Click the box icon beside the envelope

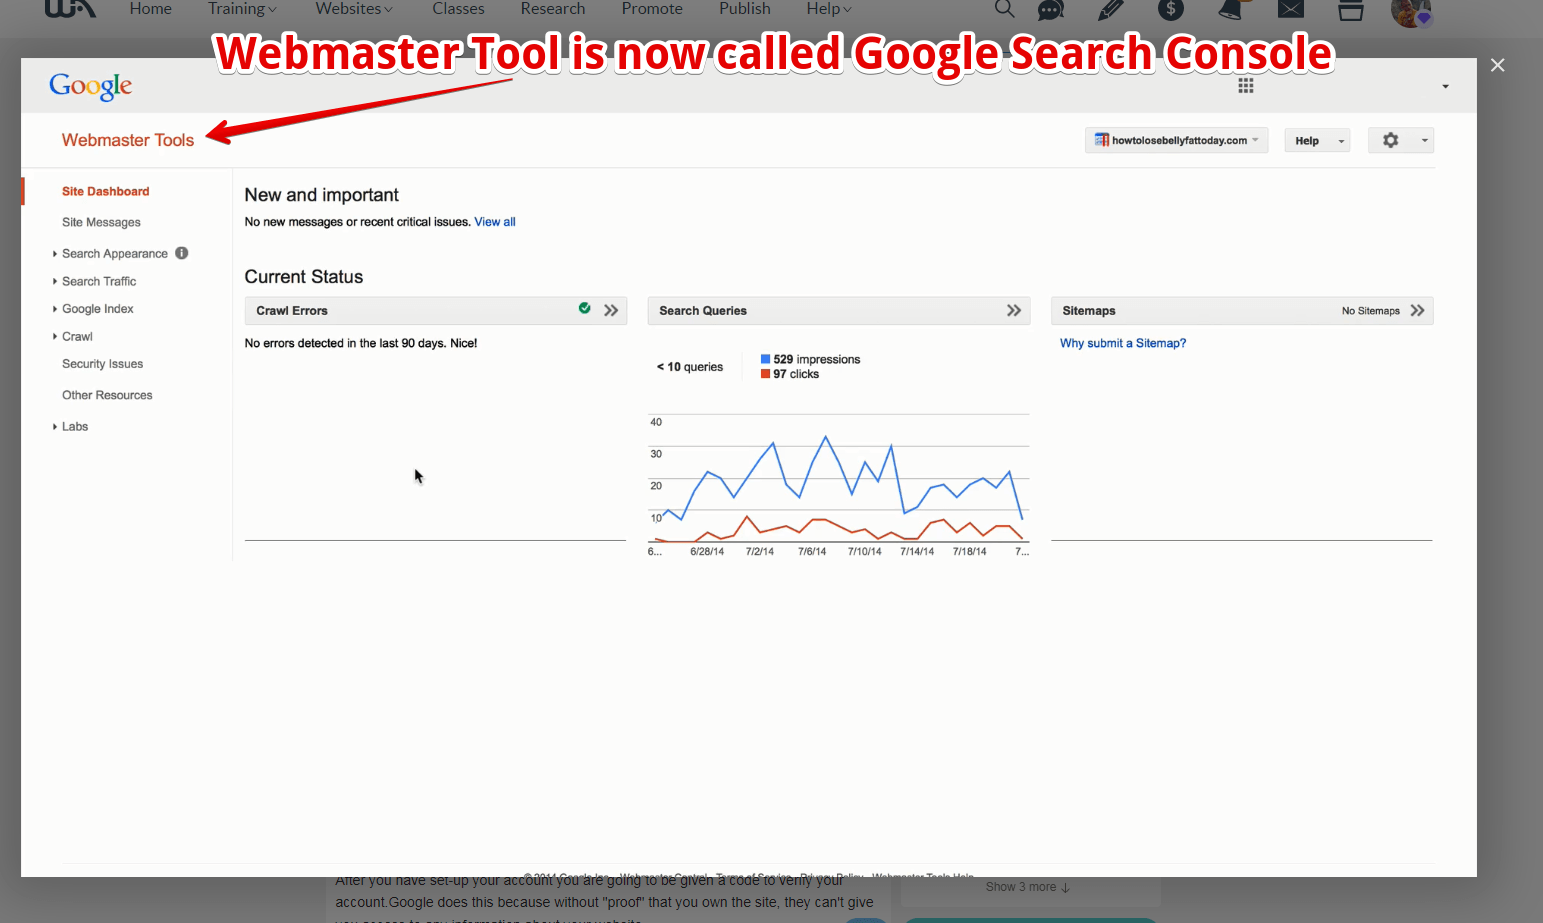tap(1351, 9)
